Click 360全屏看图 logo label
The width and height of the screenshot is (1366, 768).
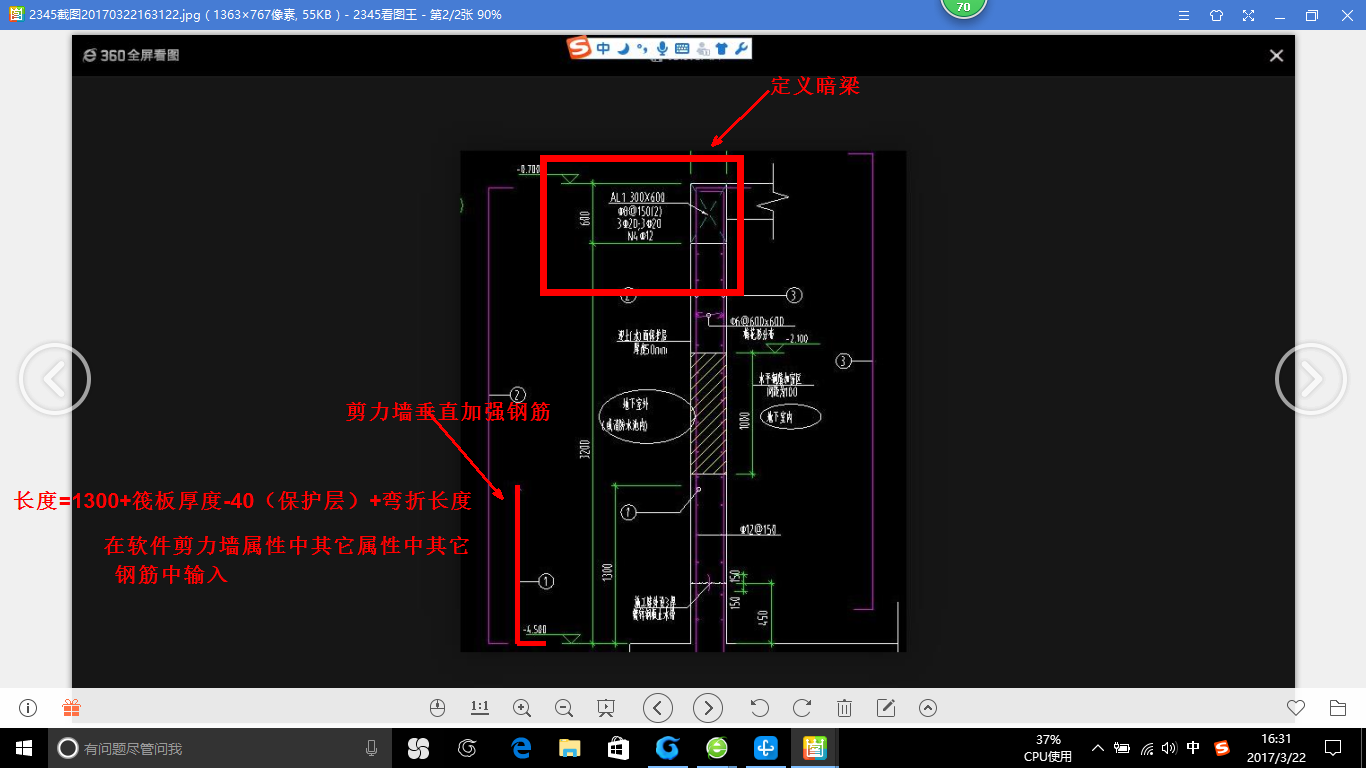(x=132, y=56)
